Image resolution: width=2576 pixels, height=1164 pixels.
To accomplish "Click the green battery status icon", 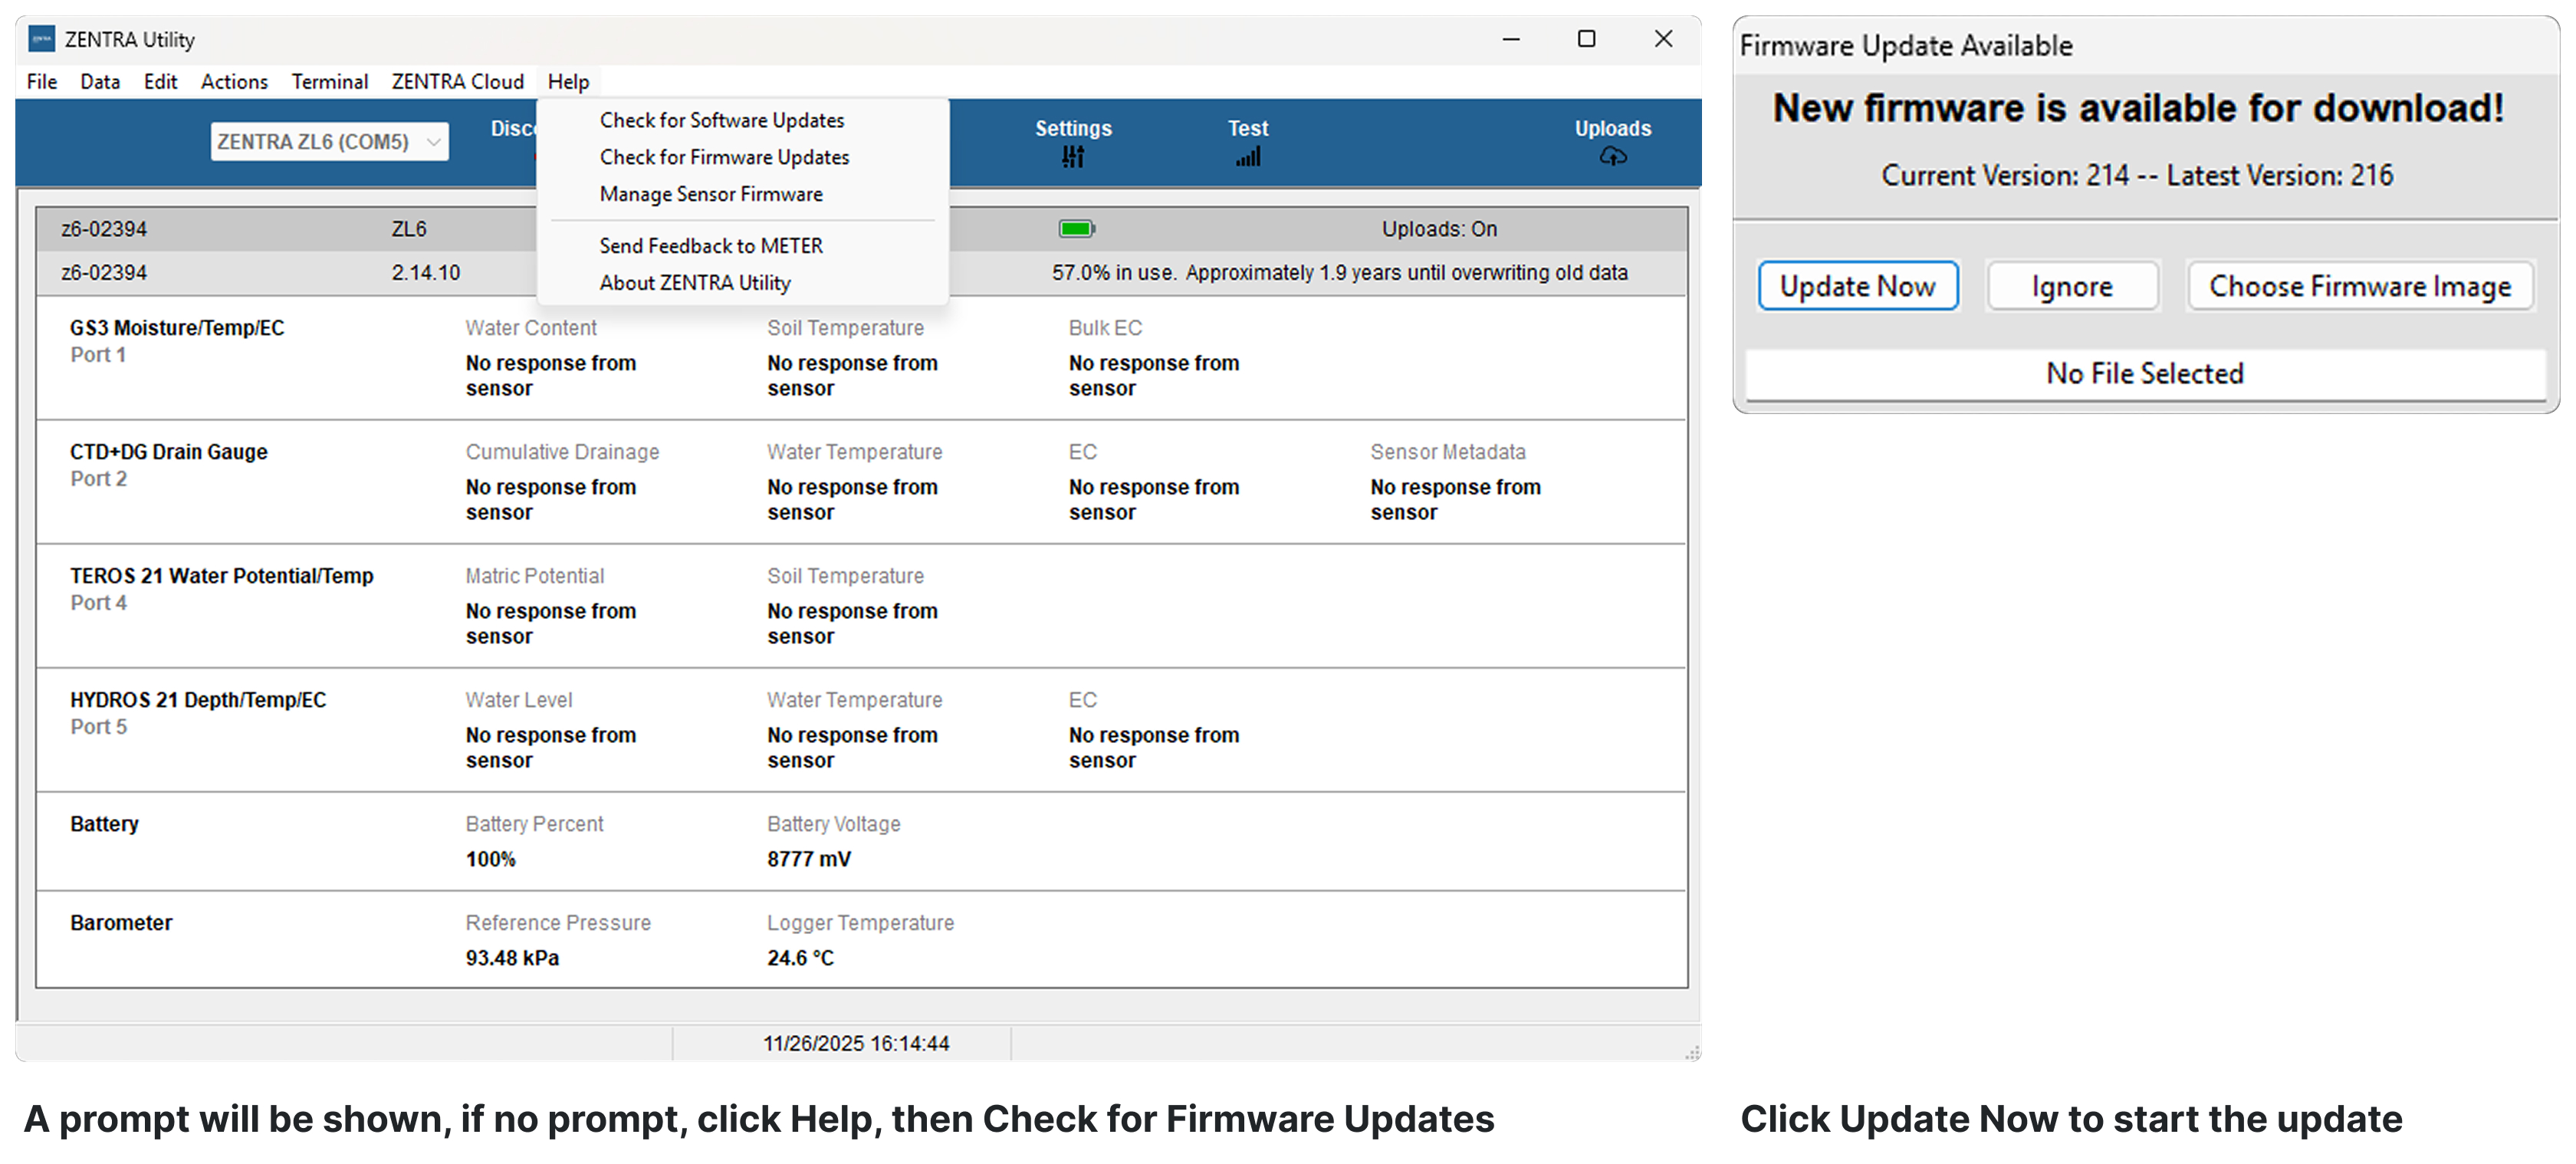I will (x=1076, y=229).
